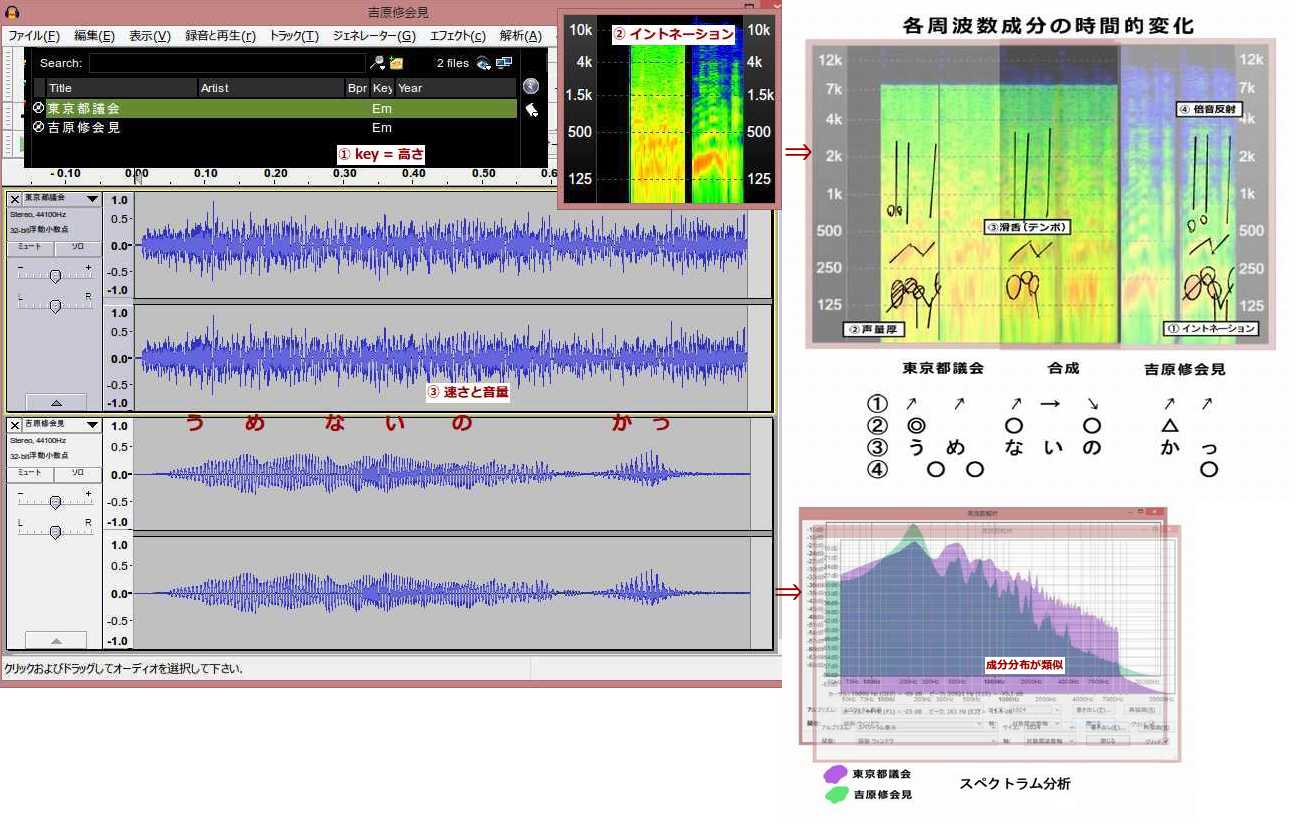This screenshot has width=1296, height=829.
Task: Click the "2 files" count label
Action: 453,63
